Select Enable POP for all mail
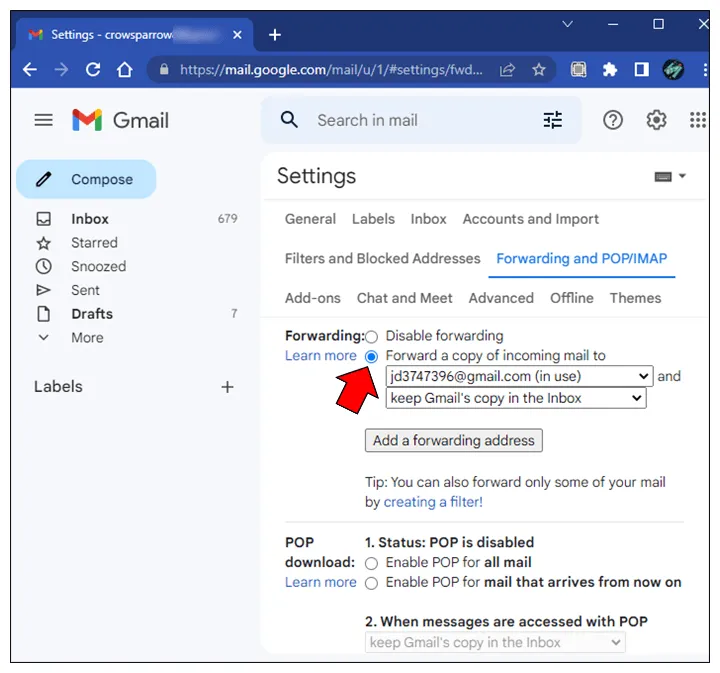 [x=371, y=563]
